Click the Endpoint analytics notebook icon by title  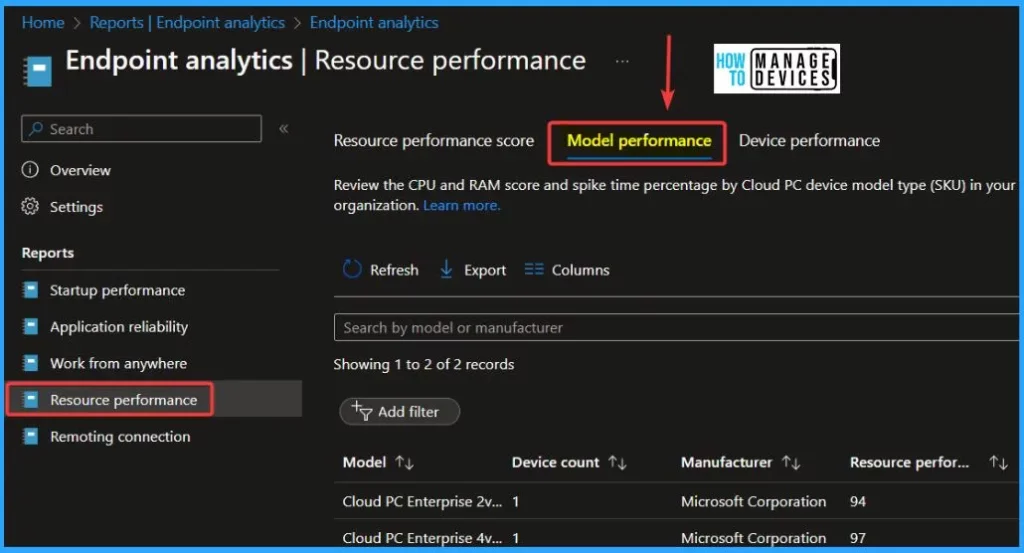37,71
